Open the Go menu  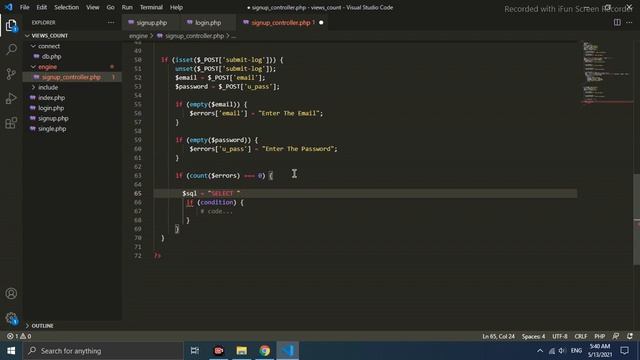[111, 7]
